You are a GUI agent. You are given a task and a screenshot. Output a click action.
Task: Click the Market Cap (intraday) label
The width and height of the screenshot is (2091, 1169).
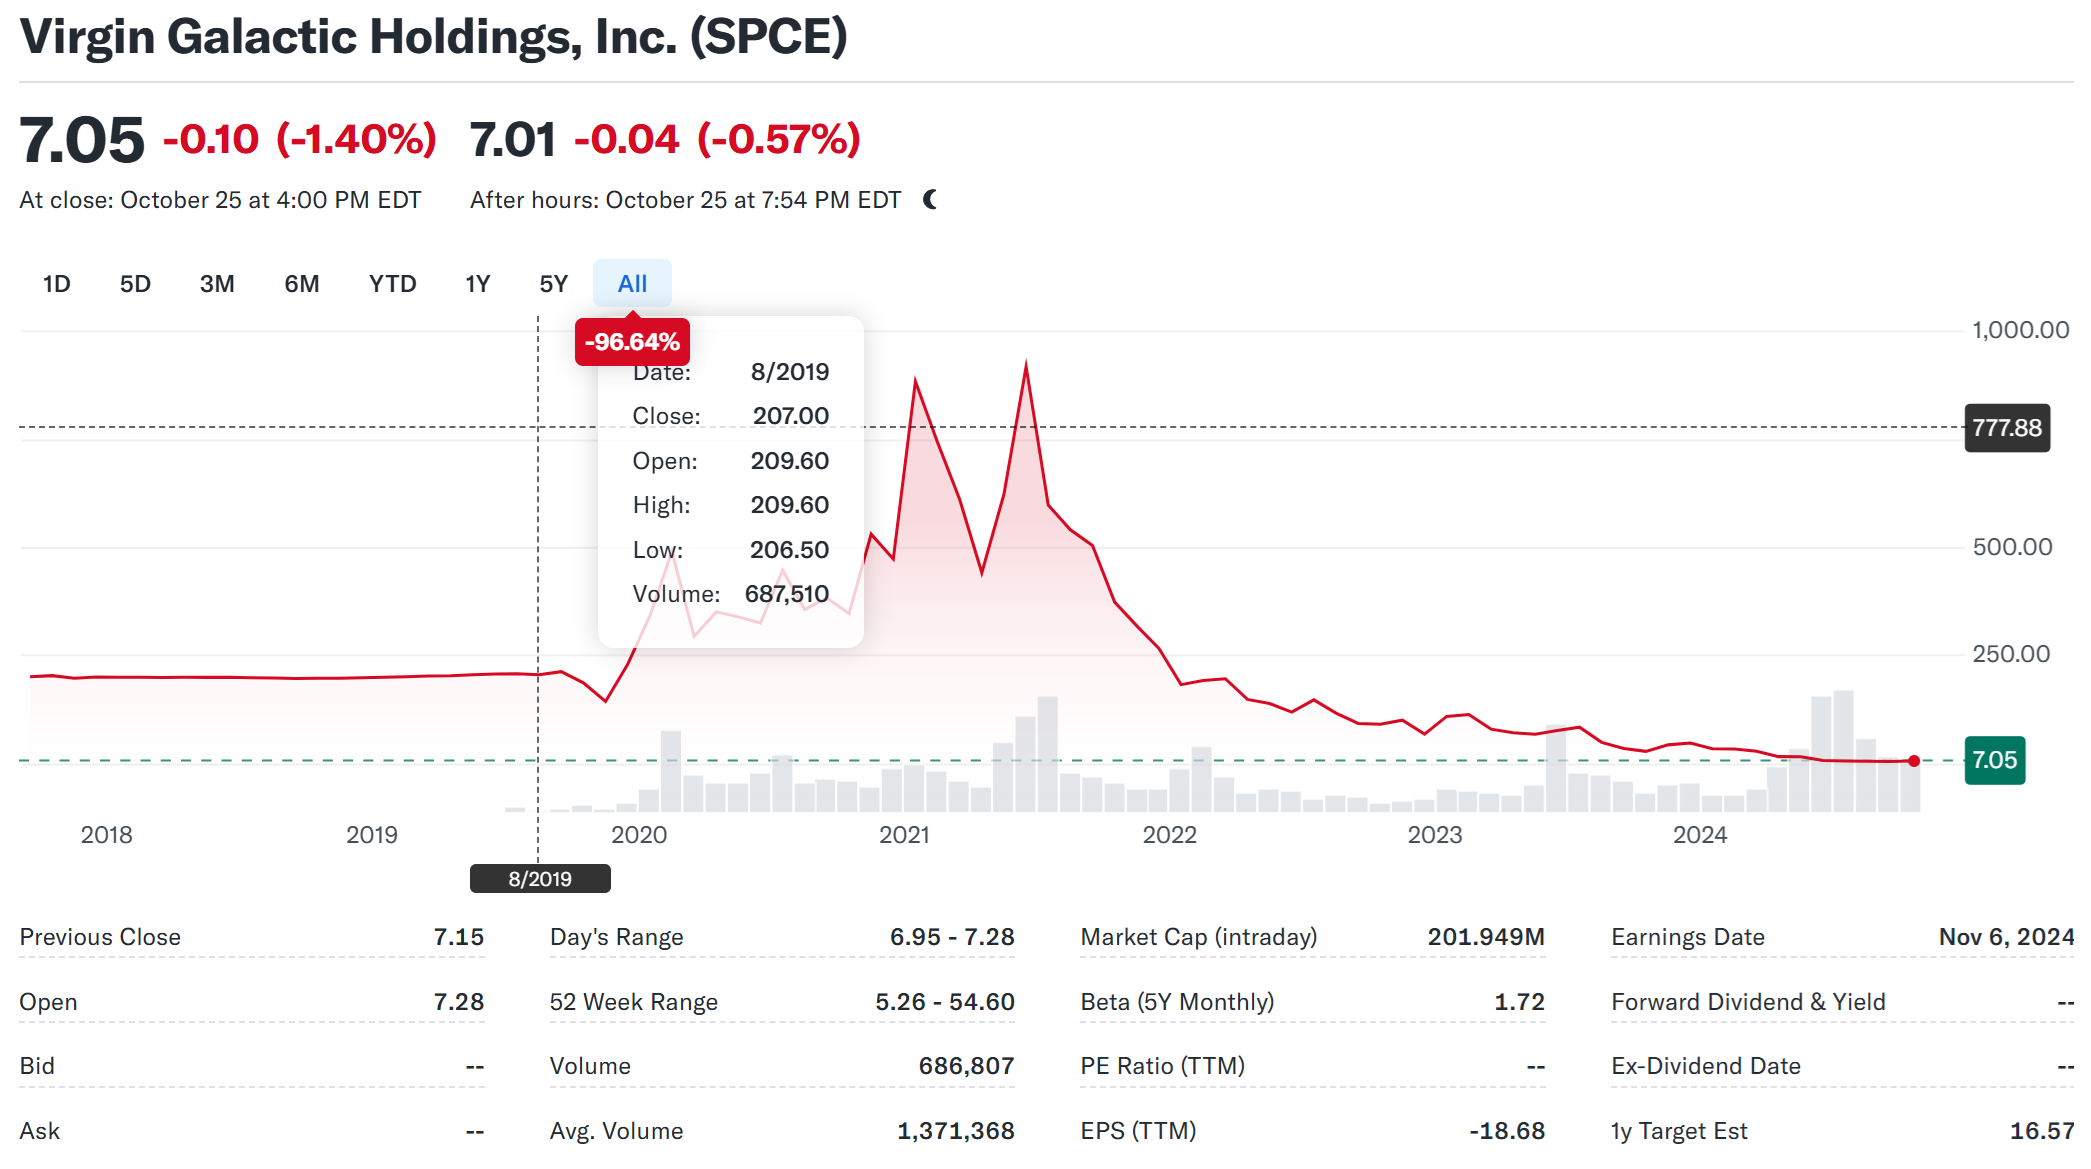[x=1199, y=937]
